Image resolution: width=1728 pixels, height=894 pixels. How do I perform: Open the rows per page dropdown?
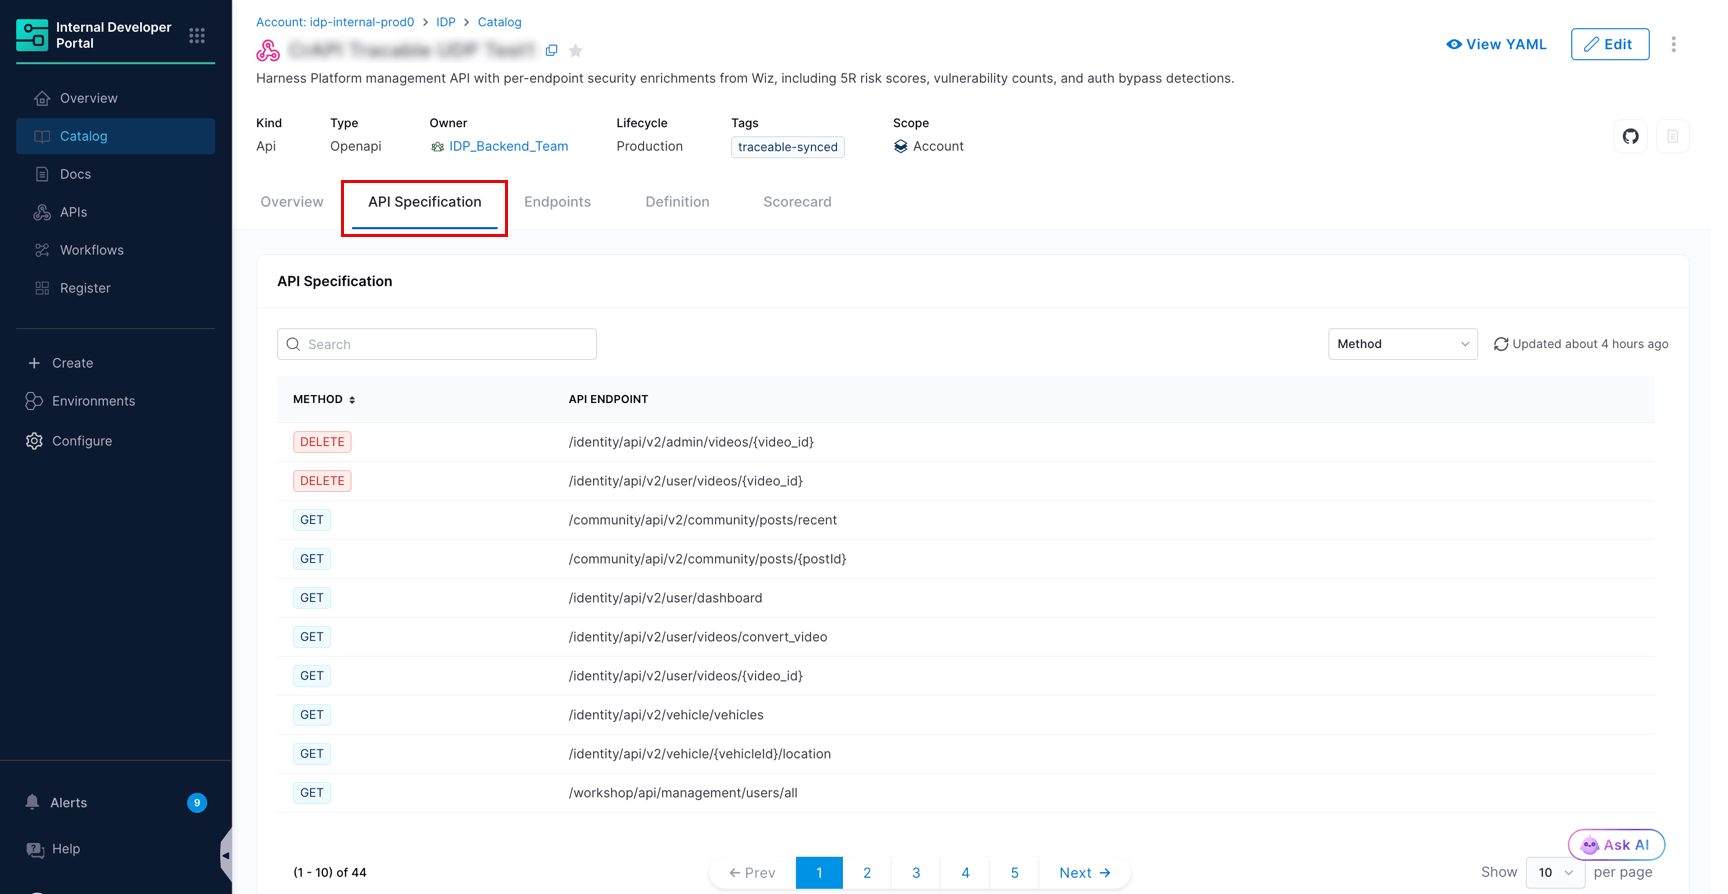[x=1555, y=873]
